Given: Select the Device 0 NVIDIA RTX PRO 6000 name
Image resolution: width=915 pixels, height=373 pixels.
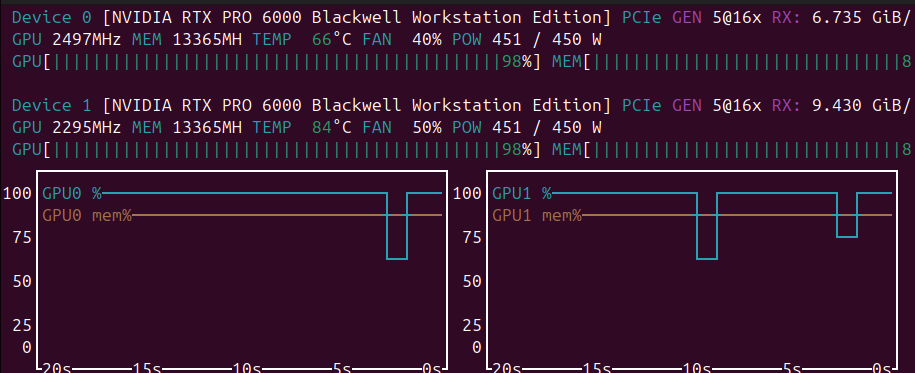Looking at the screenshot, I should tap(357, 18).
